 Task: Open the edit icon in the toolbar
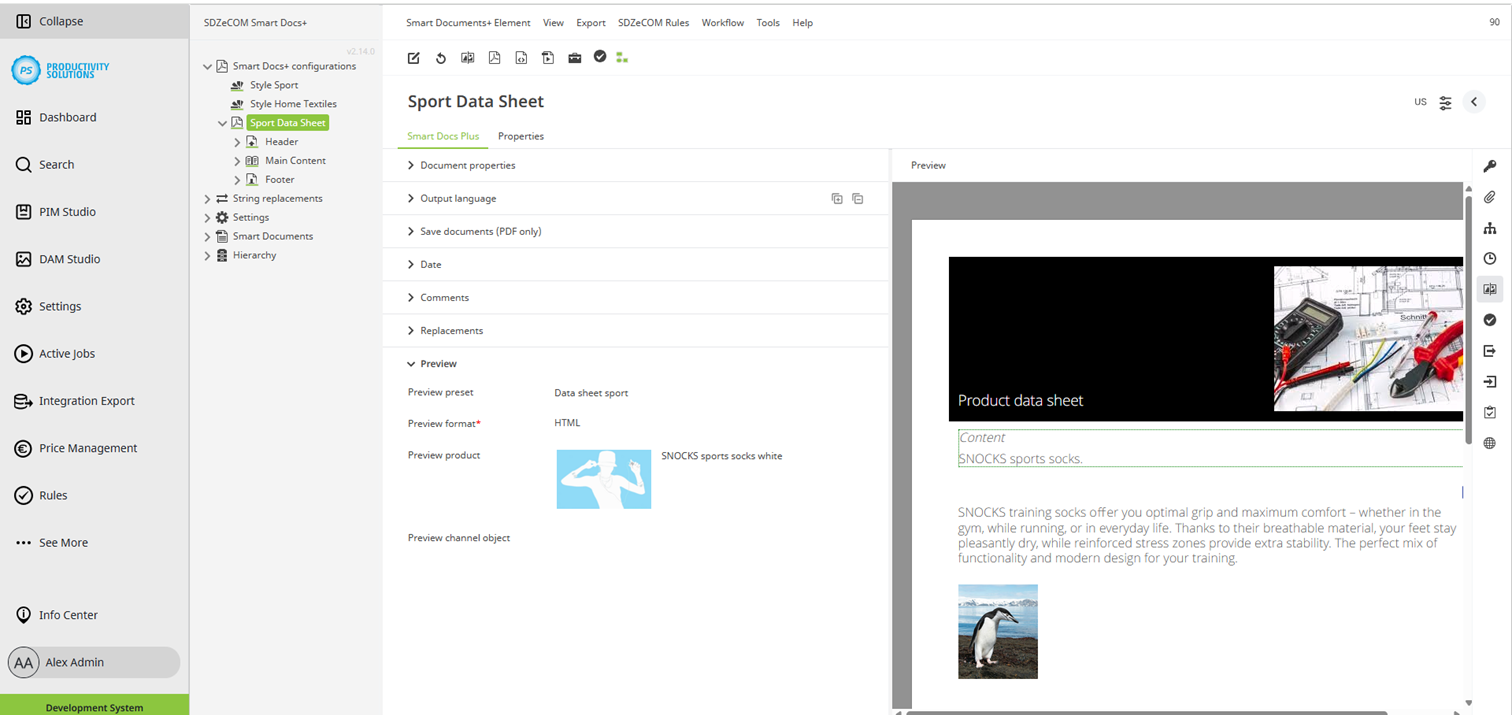[x=413, y=57]
